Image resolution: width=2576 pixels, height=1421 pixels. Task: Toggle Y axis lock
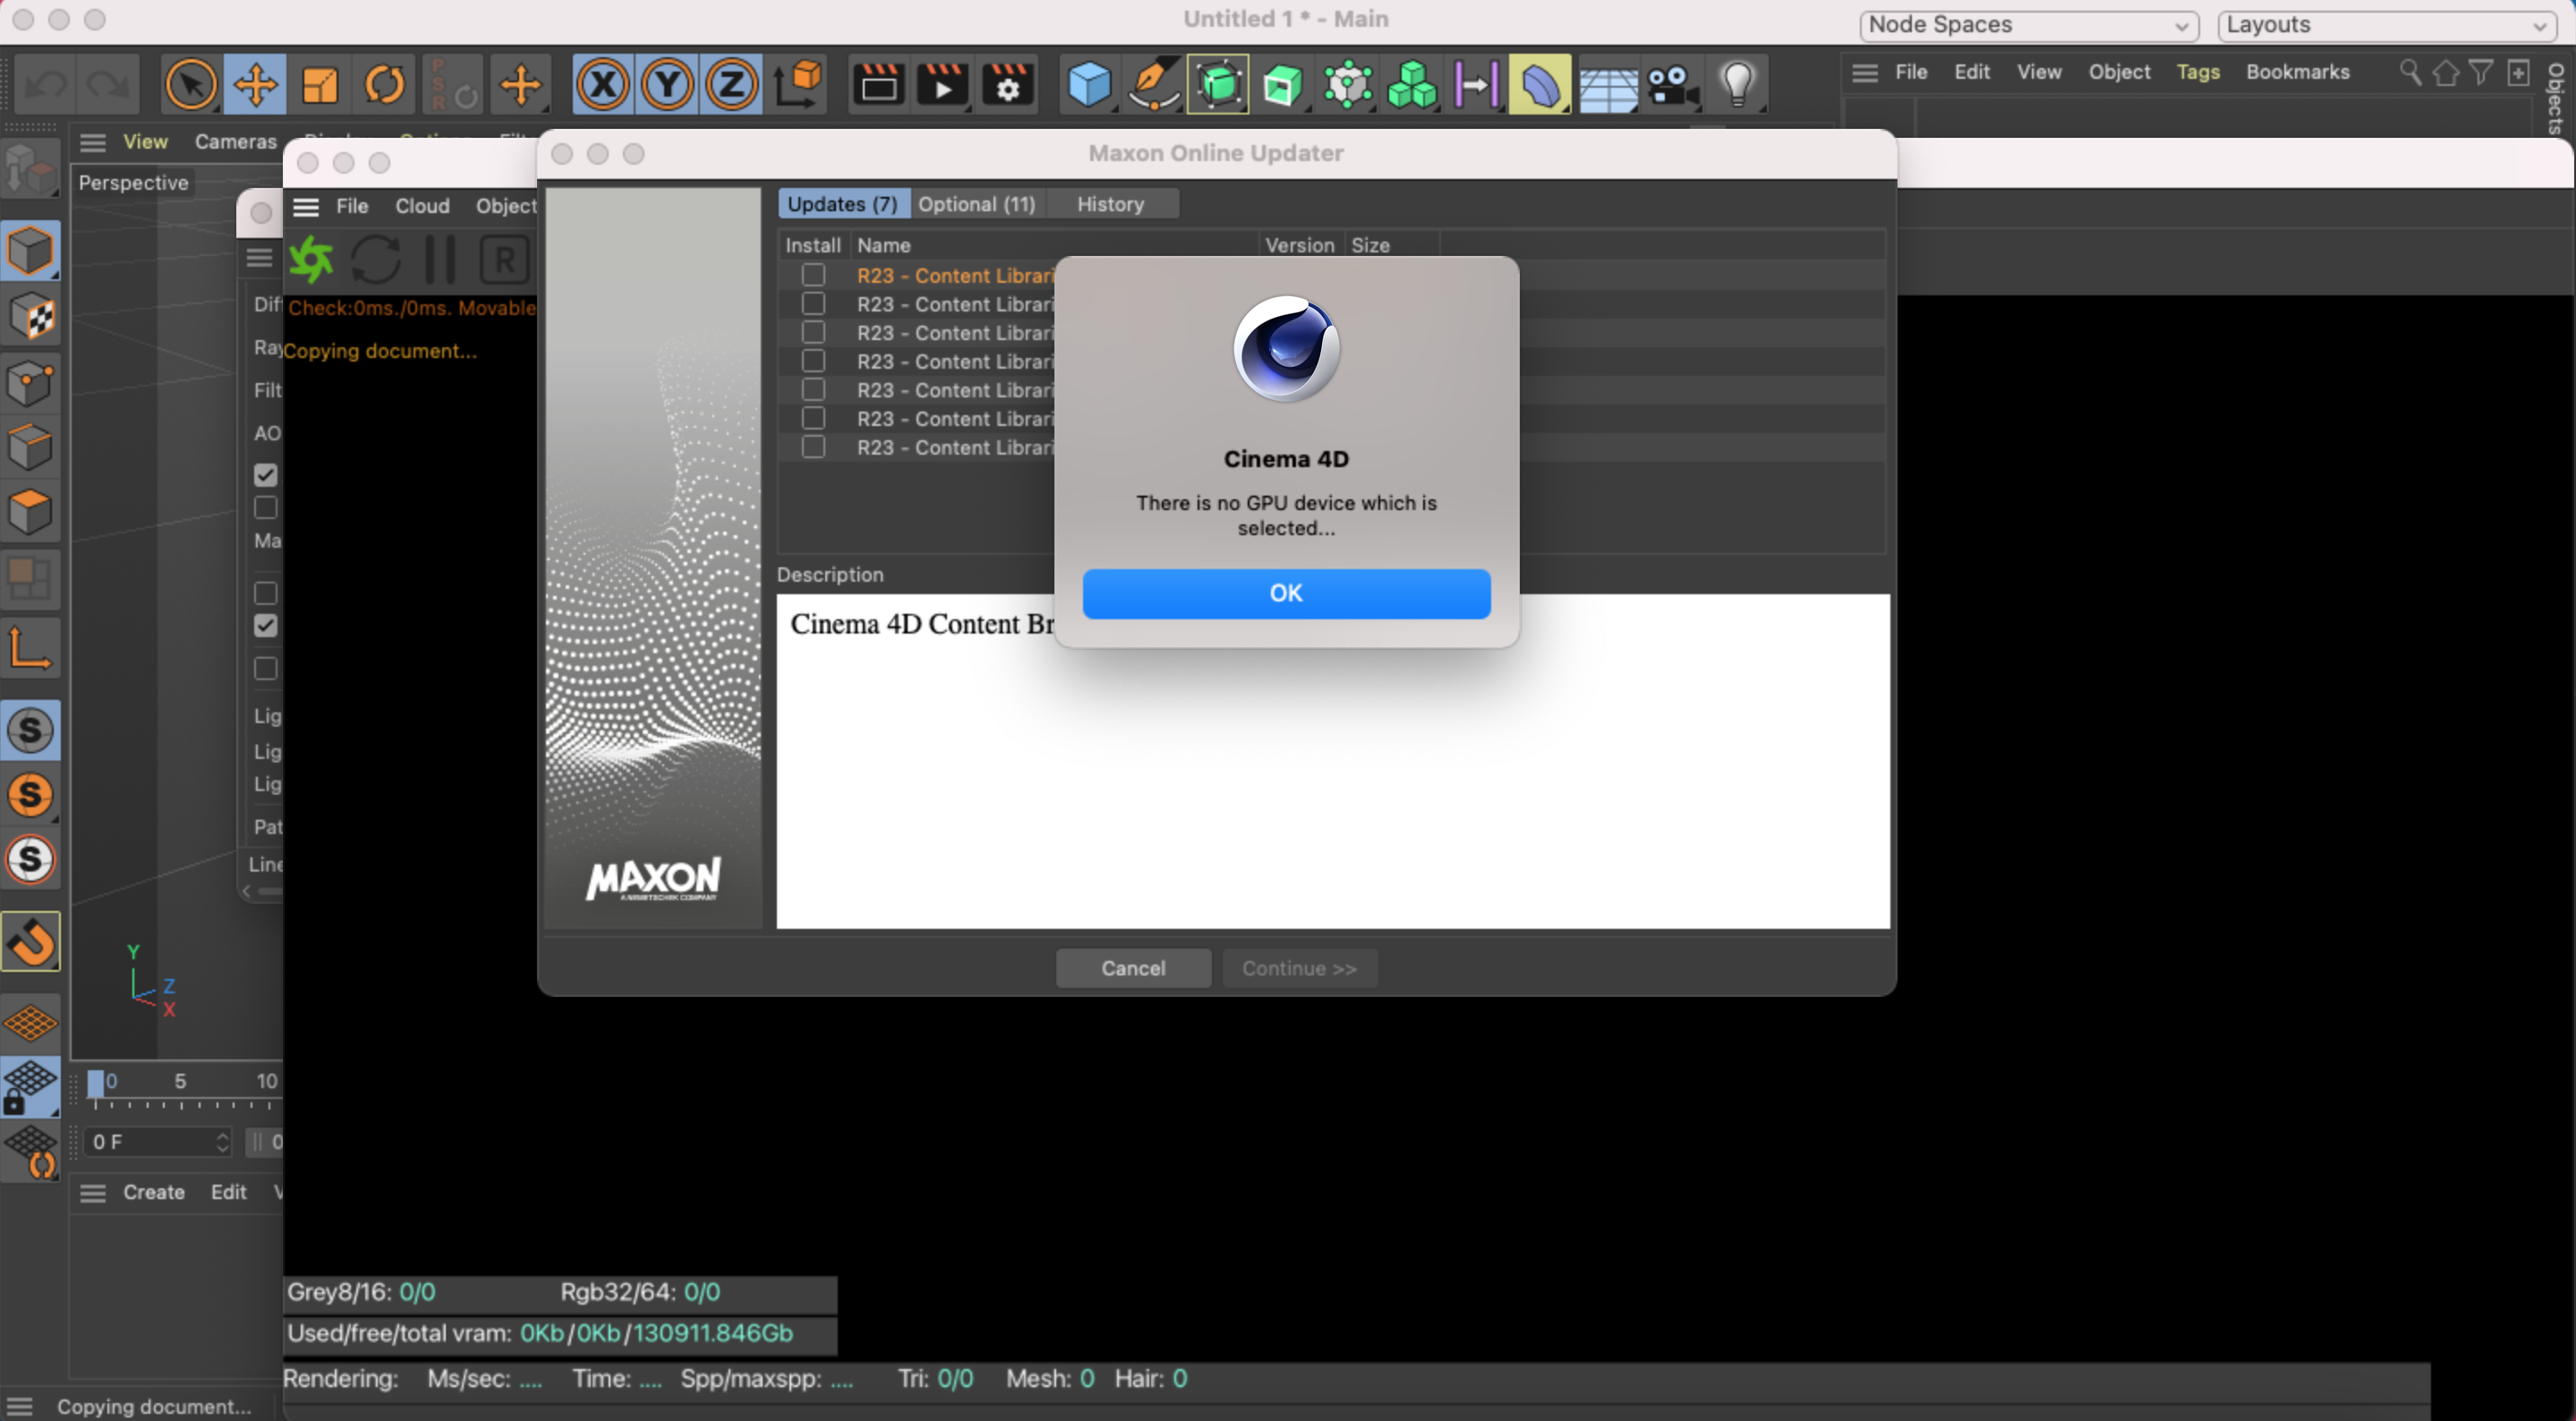[667, 85]
